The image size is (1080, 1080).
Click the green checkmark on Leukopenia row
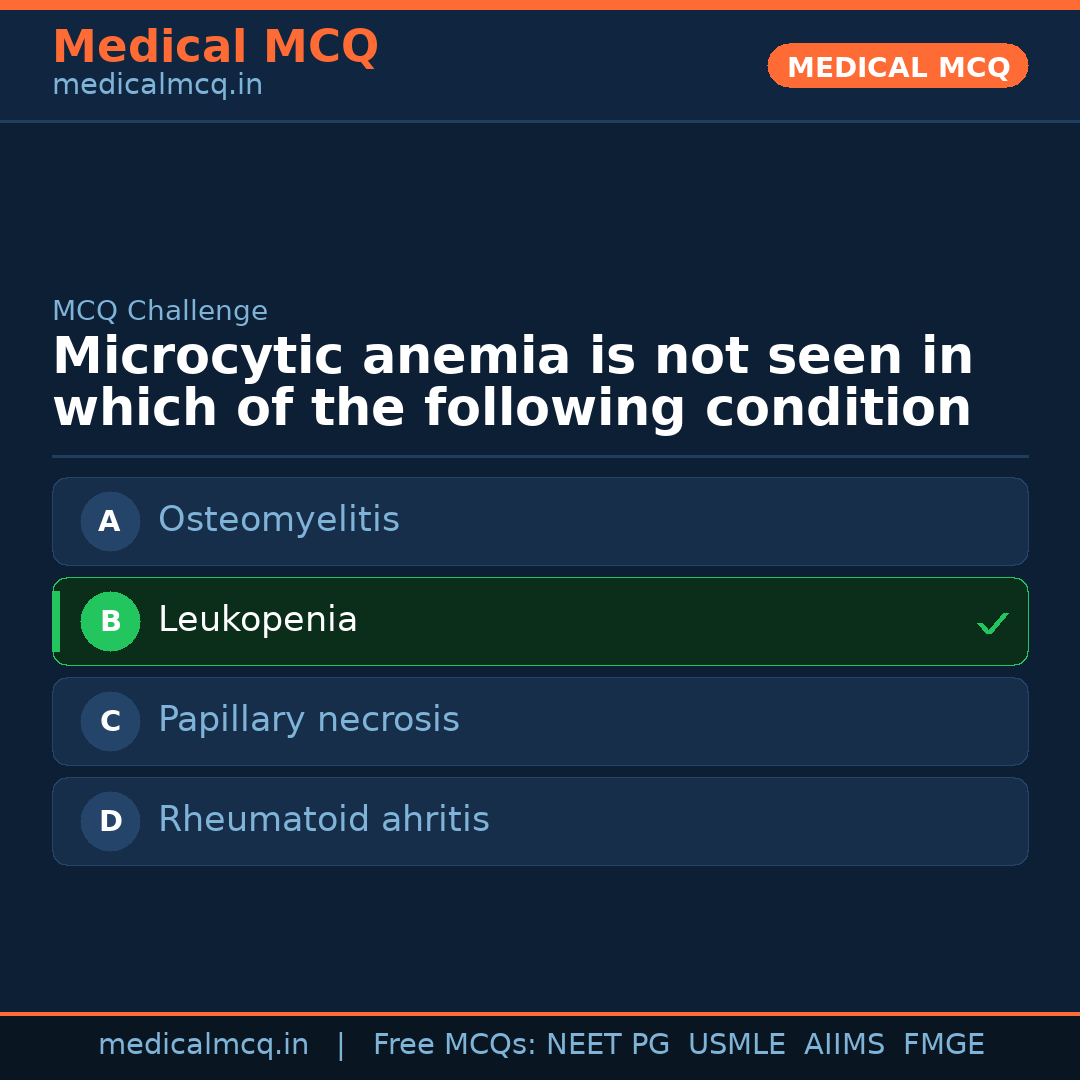[992, 623]
